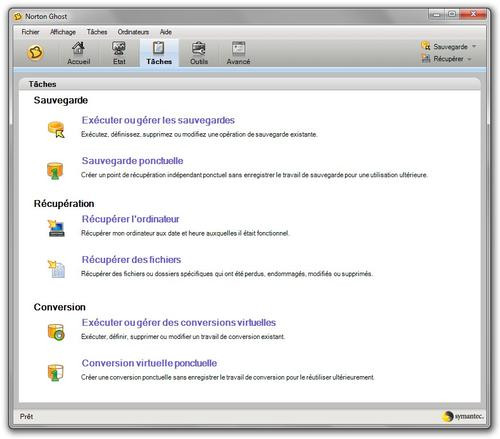Close the Norton Ghost window
This screenshot has width=500, height=439.
473,14
